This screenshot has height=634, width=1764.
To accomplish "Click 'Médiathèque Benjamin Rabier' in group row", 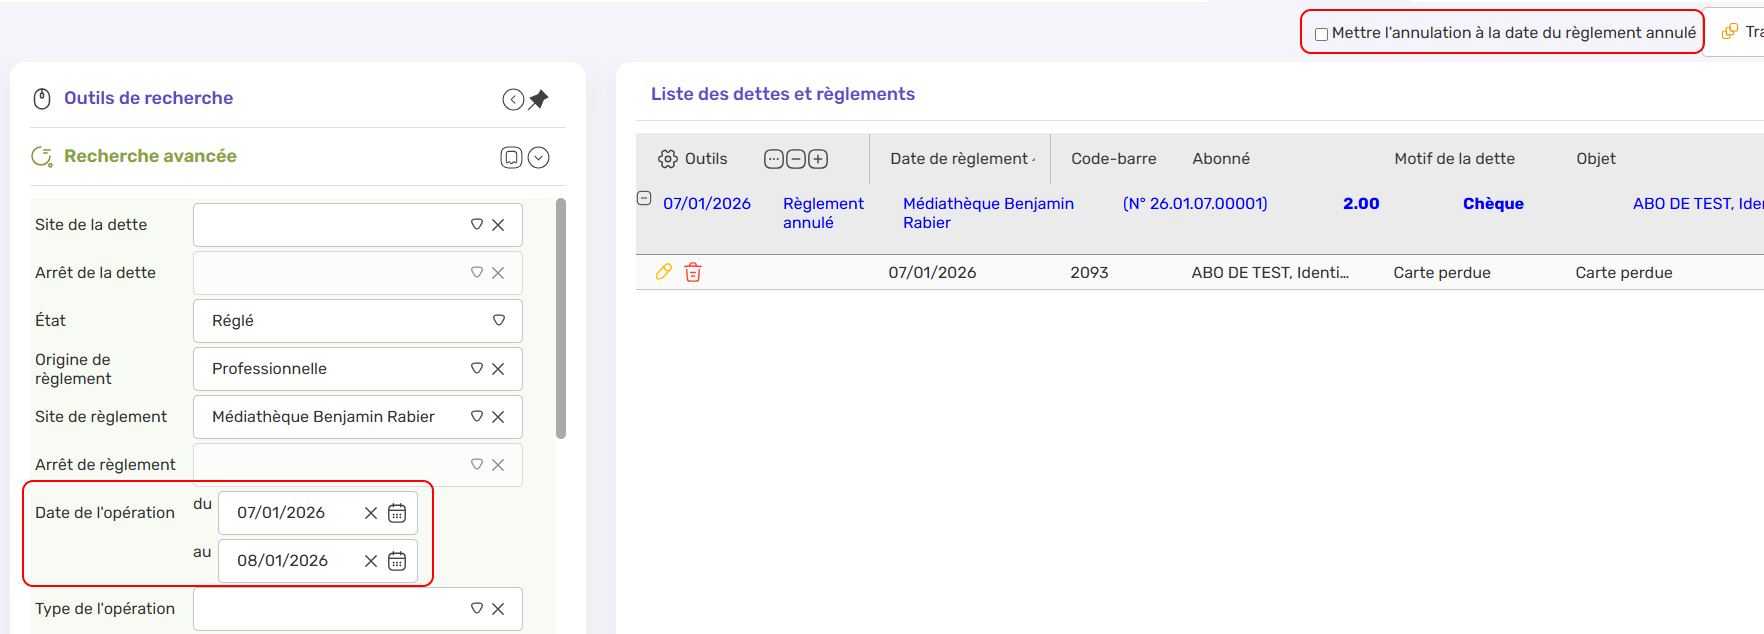I will (988, 213).
